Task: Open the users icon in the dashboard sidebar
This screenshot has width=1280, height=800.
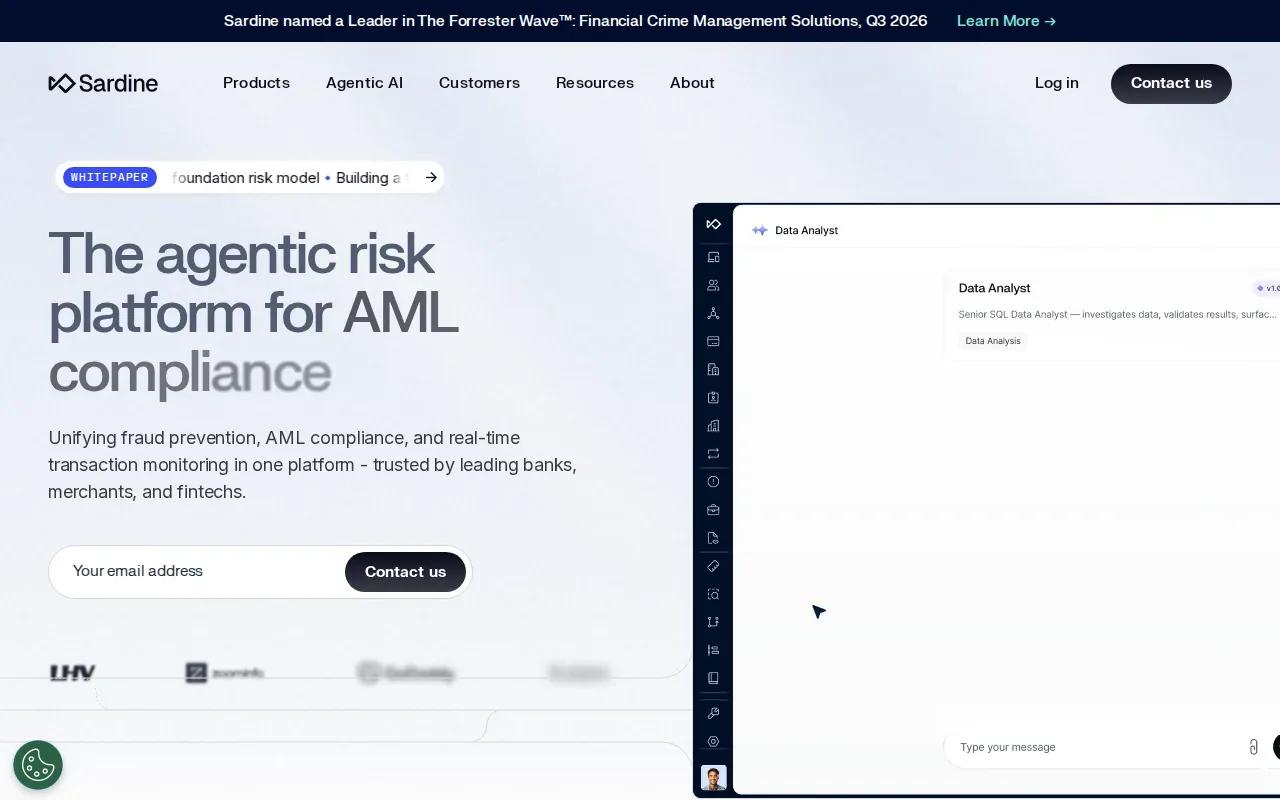Action: tap(713, 285)
